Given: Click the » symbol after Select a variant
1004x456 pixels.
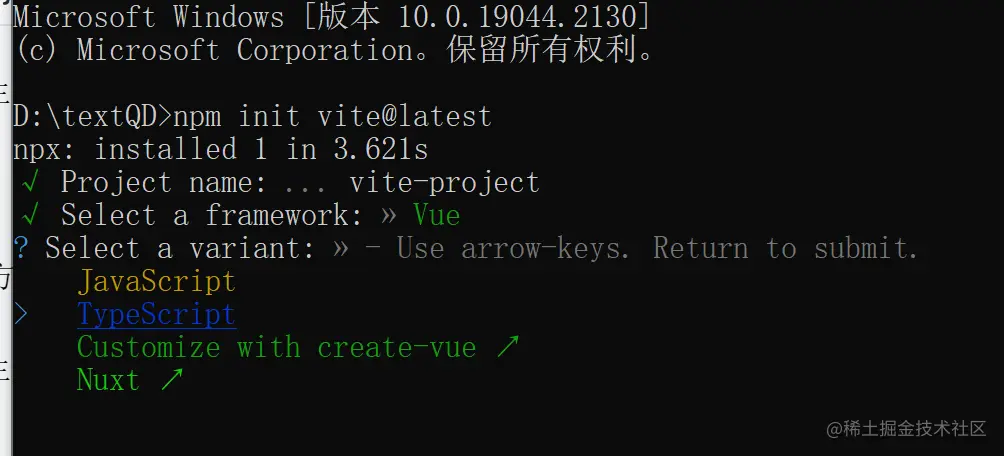Looking at the screenshot, I should tap(340, 249).
